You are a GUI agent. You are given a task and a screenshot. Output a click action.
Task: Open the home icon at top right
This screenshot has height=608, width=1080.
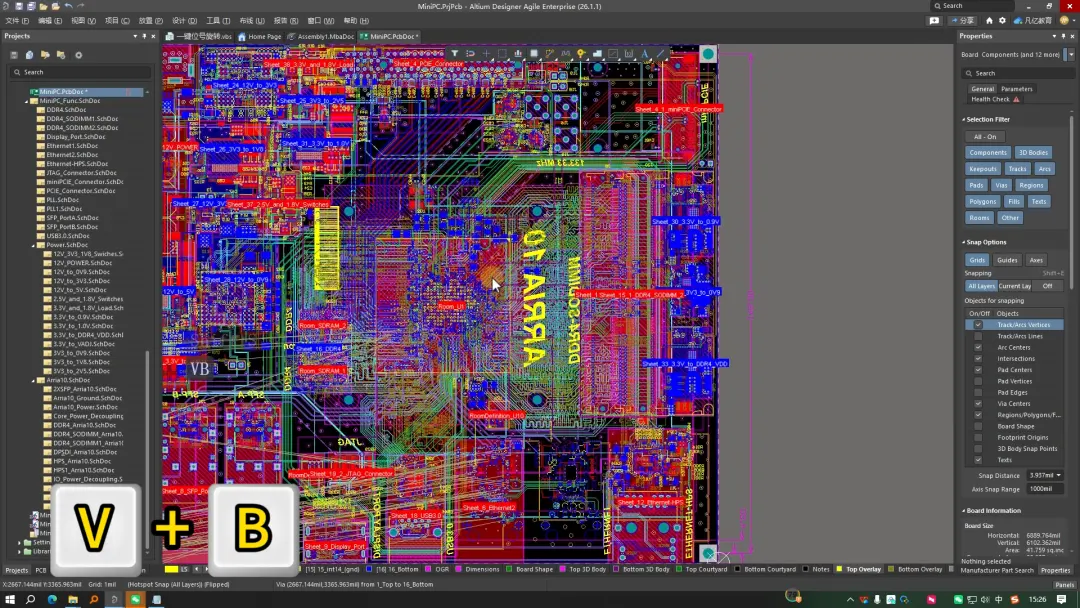[x=989, y=21]
